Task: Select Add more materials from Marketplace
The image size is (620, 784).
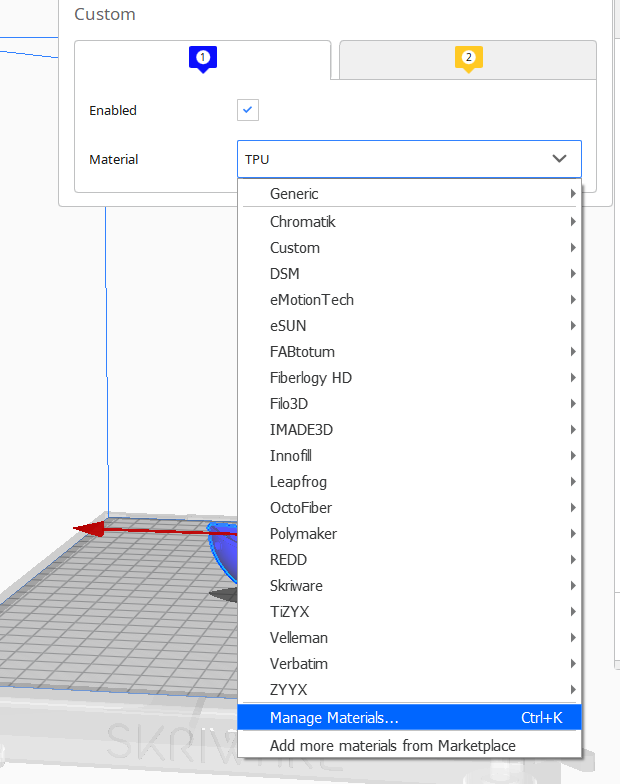Action: (409, 746)
